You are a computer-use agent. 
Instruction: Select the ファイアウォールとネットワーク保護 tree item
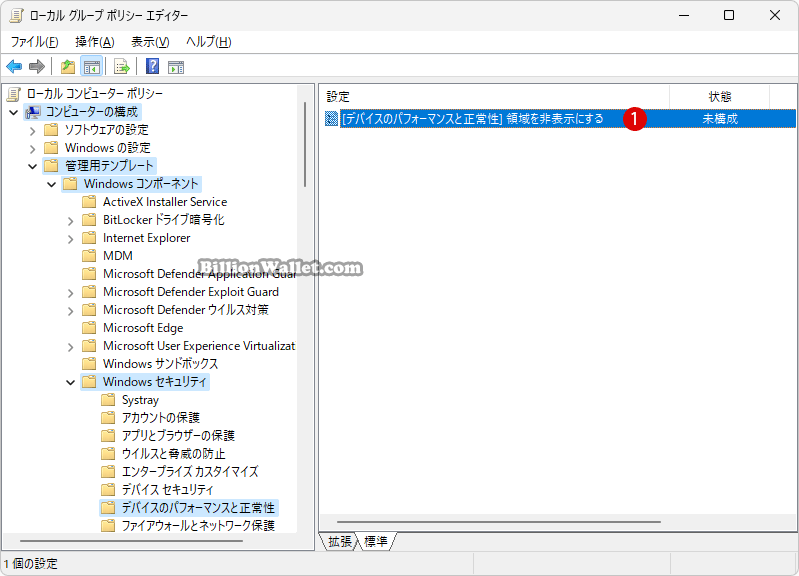pyautogui.click(x=198, y=526)
